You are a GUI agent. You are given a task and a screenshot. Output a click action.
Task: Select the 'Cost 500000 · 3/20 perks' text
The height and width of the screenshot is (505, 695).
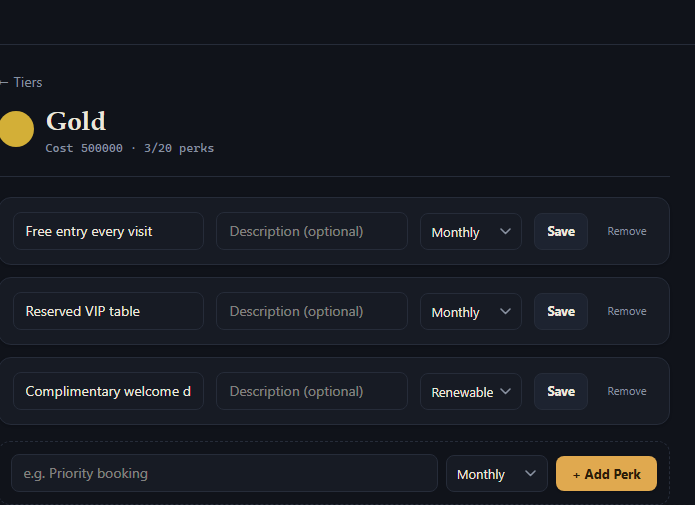(x=129, y=148)
